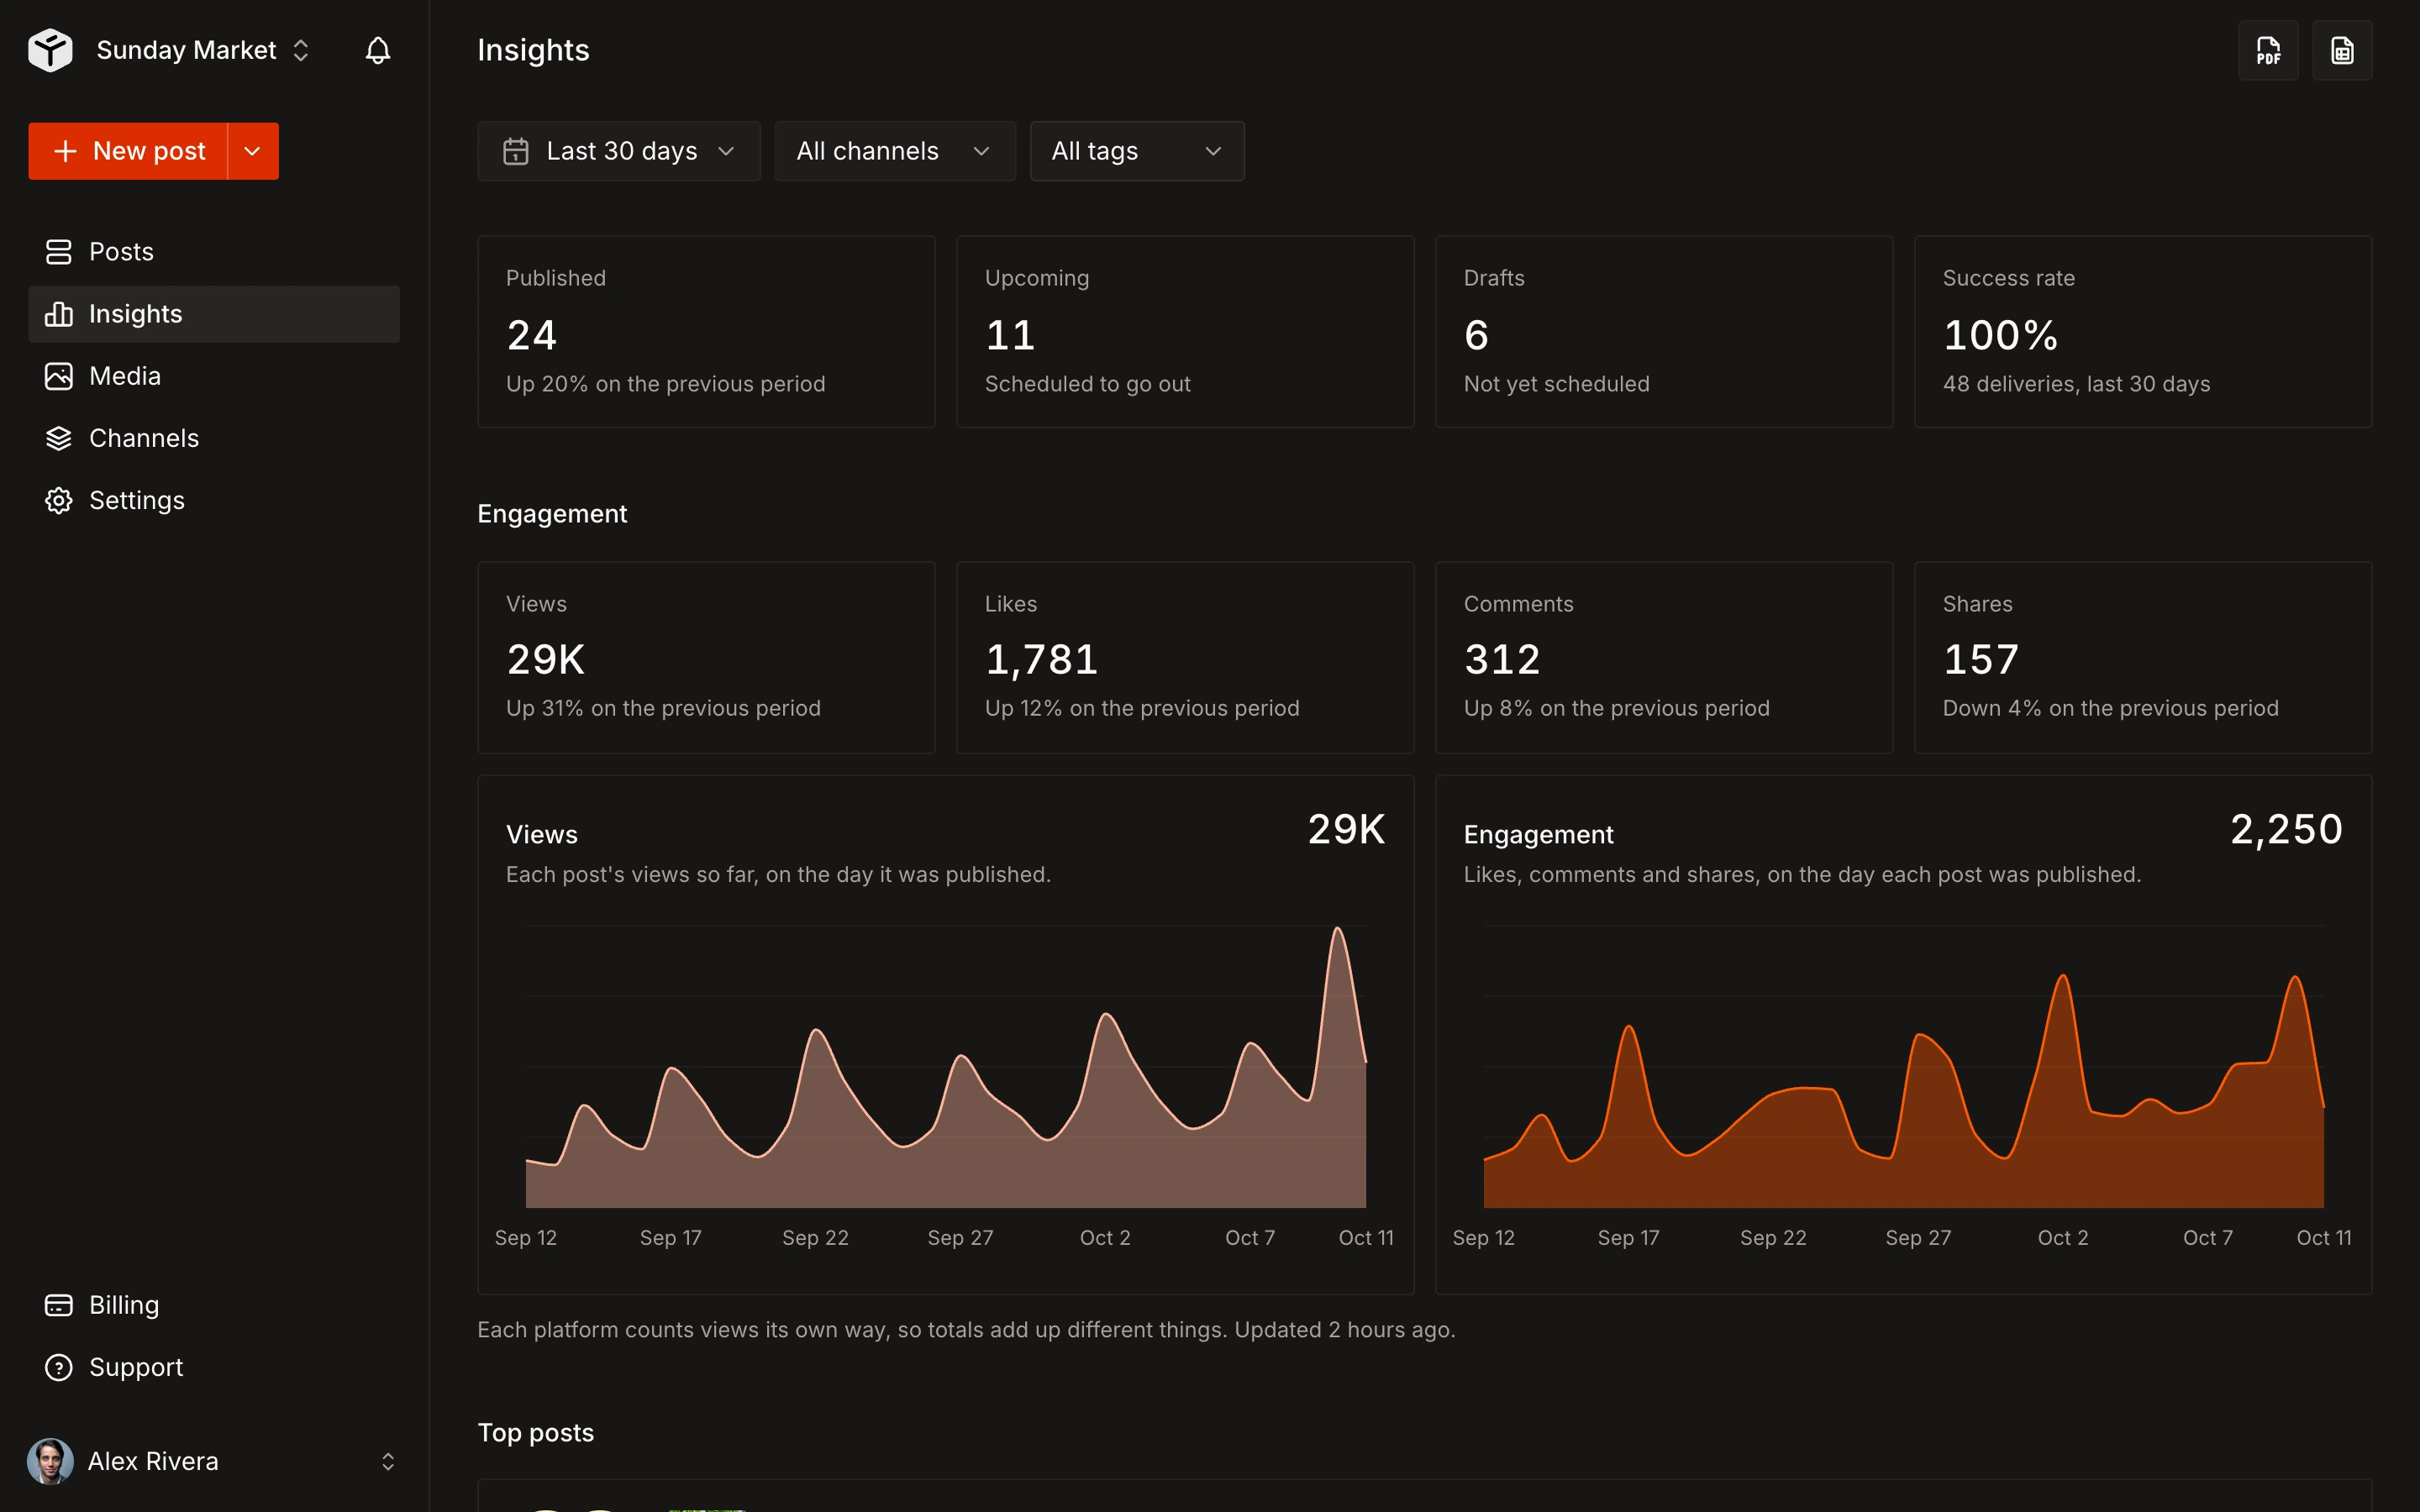2420x1512 pixels.
Task: Click the Likes 1,781 card
Action: [1185, 657]
